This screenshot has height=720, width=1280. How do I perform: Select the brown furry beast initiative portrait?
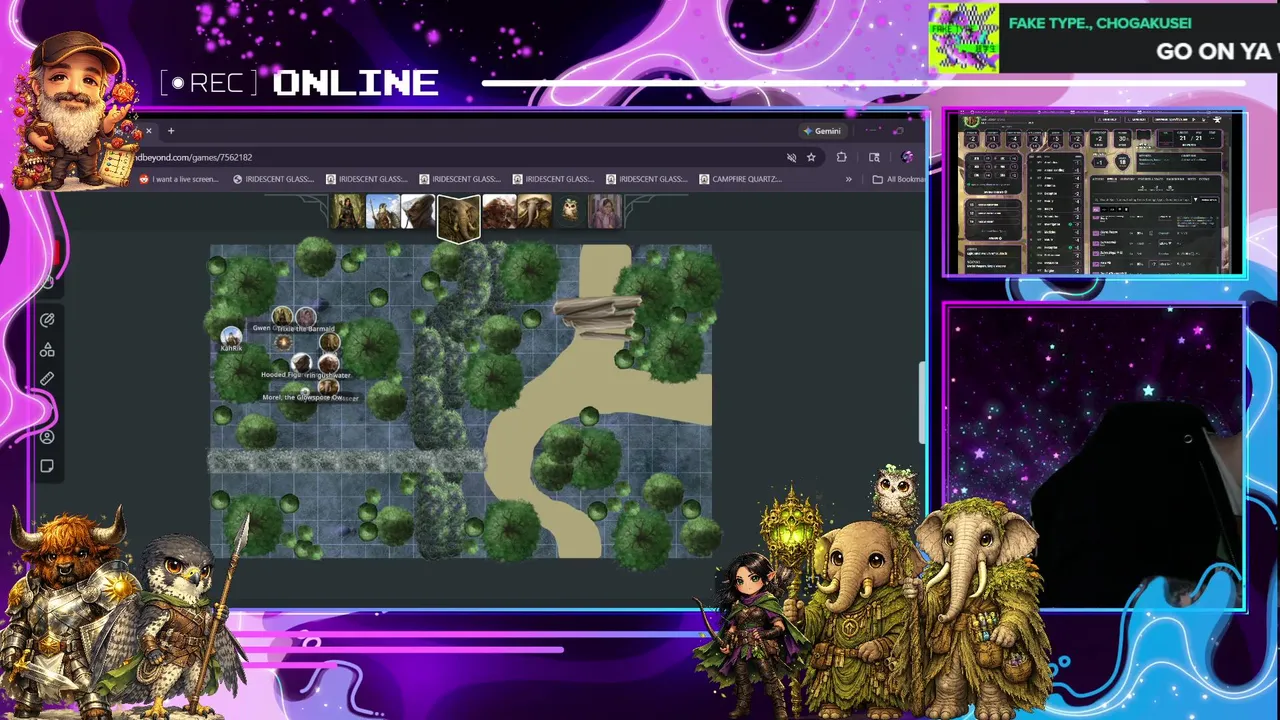click(499, 212)
